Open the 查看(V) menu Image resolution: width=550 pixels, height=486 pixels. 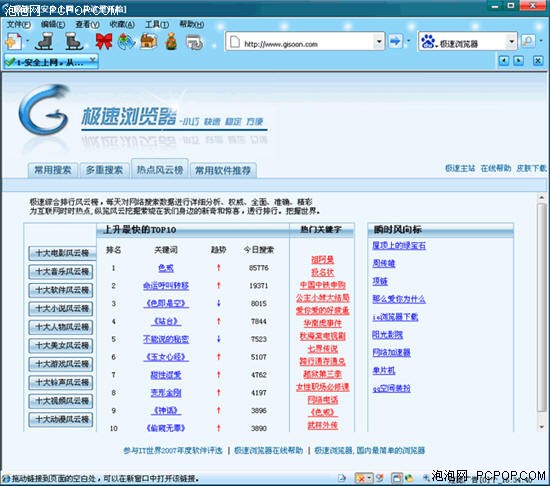pyautogui.click(x=88, y=24)
